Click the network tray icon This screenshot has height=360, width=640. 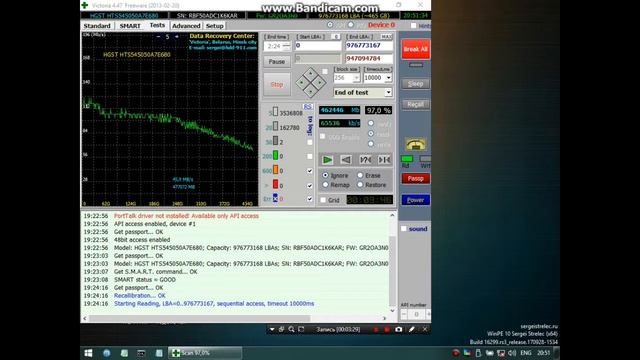point(501,353)
